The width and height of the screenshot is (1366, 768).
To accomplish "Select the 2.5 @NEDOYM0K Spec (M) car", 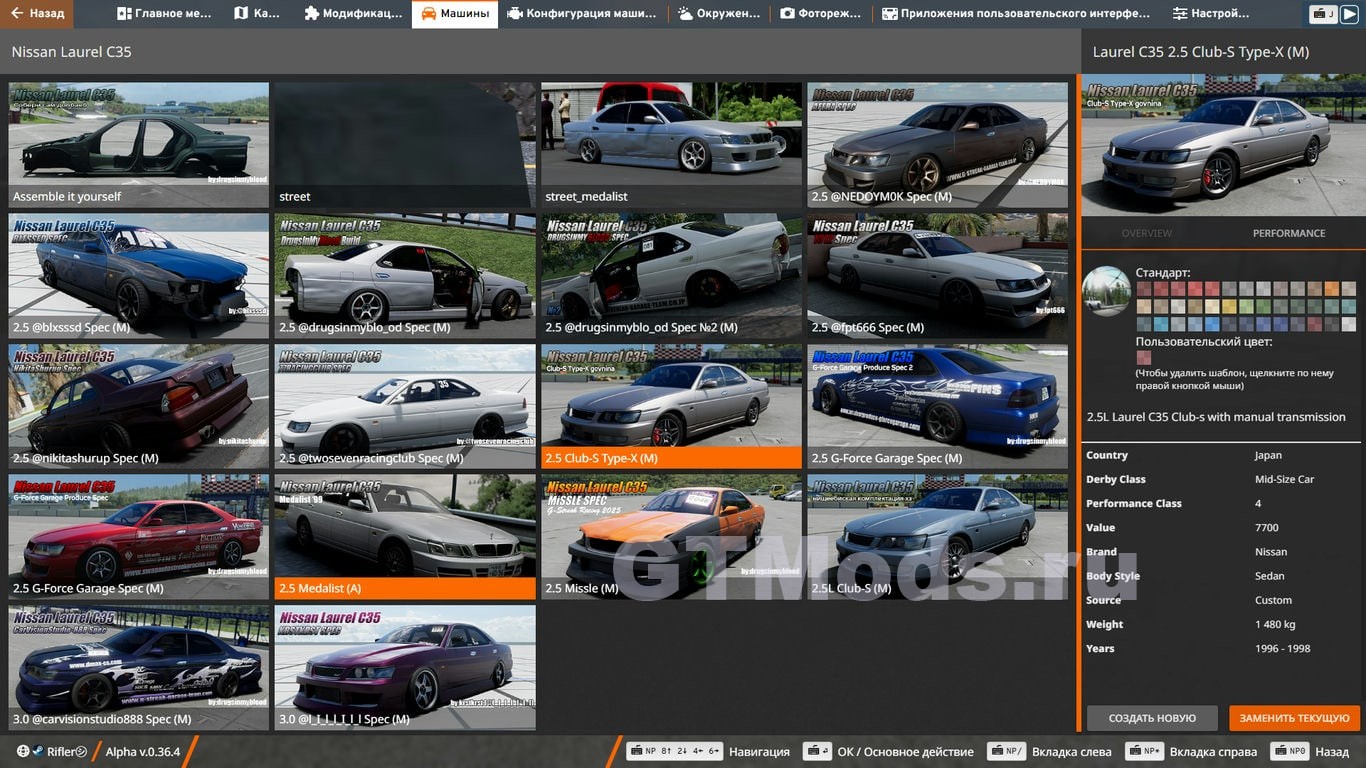I will pyautogui.click(x=937, y=145).
